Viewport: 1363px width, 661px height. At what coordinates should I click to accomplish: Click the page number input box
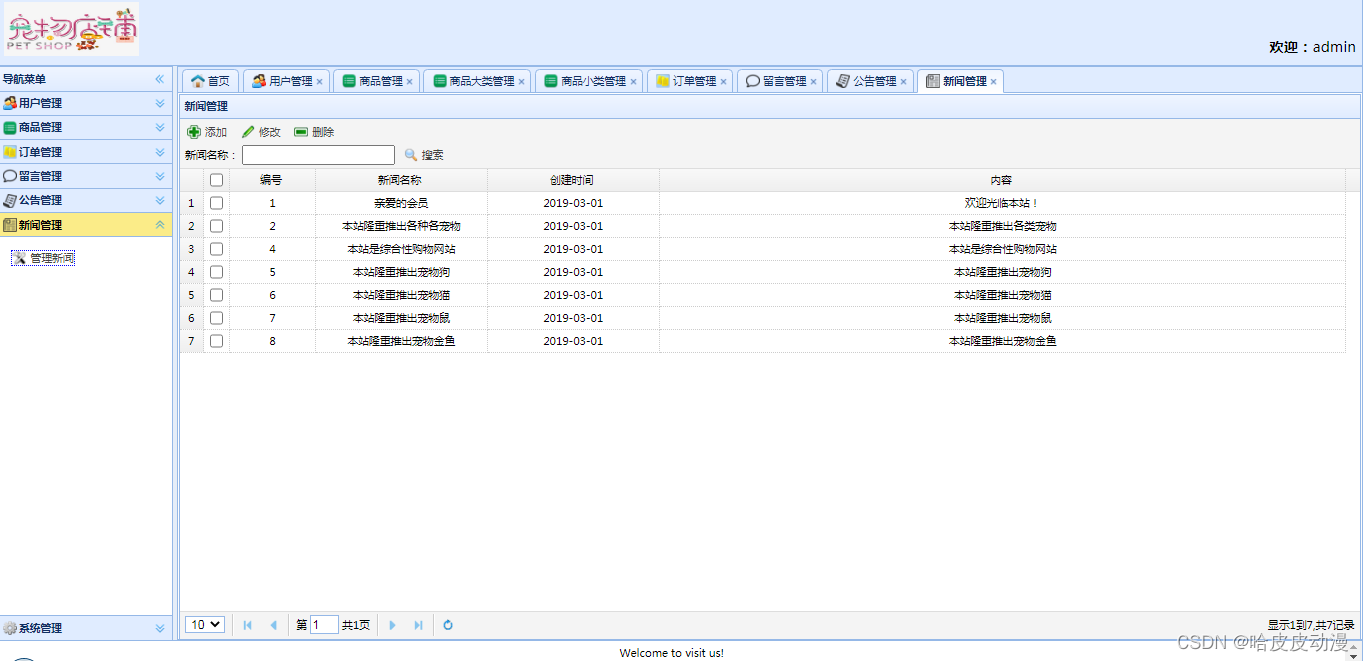324,625
